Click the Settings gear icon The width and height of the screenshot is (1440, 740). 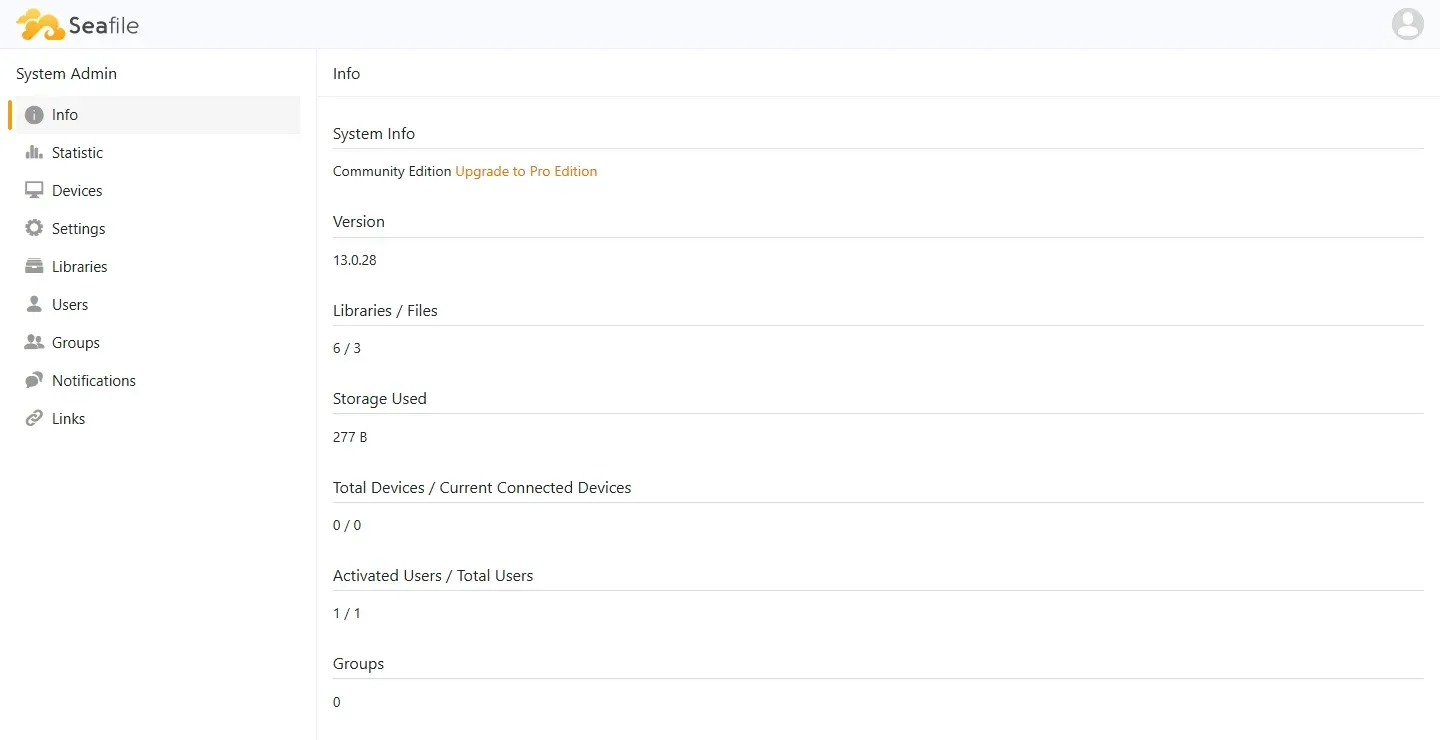pyautogui.click(x=34, y=229)
